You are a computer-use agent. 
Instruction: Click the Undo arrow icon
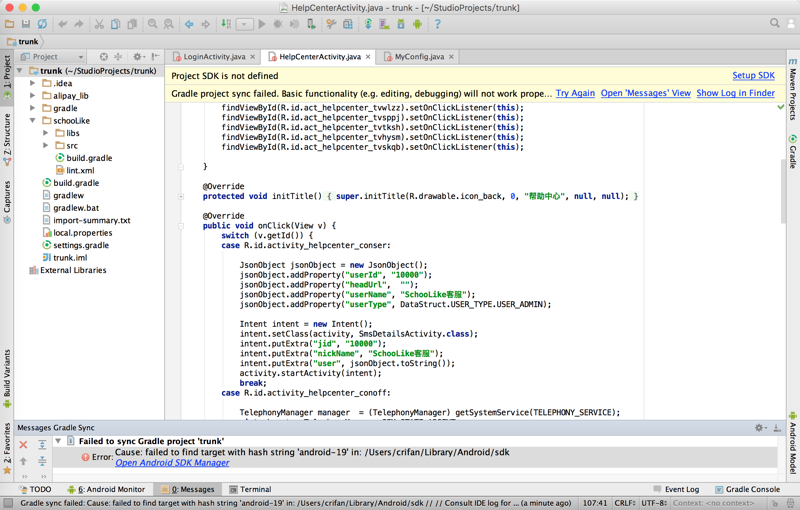(x=63, y=24)
